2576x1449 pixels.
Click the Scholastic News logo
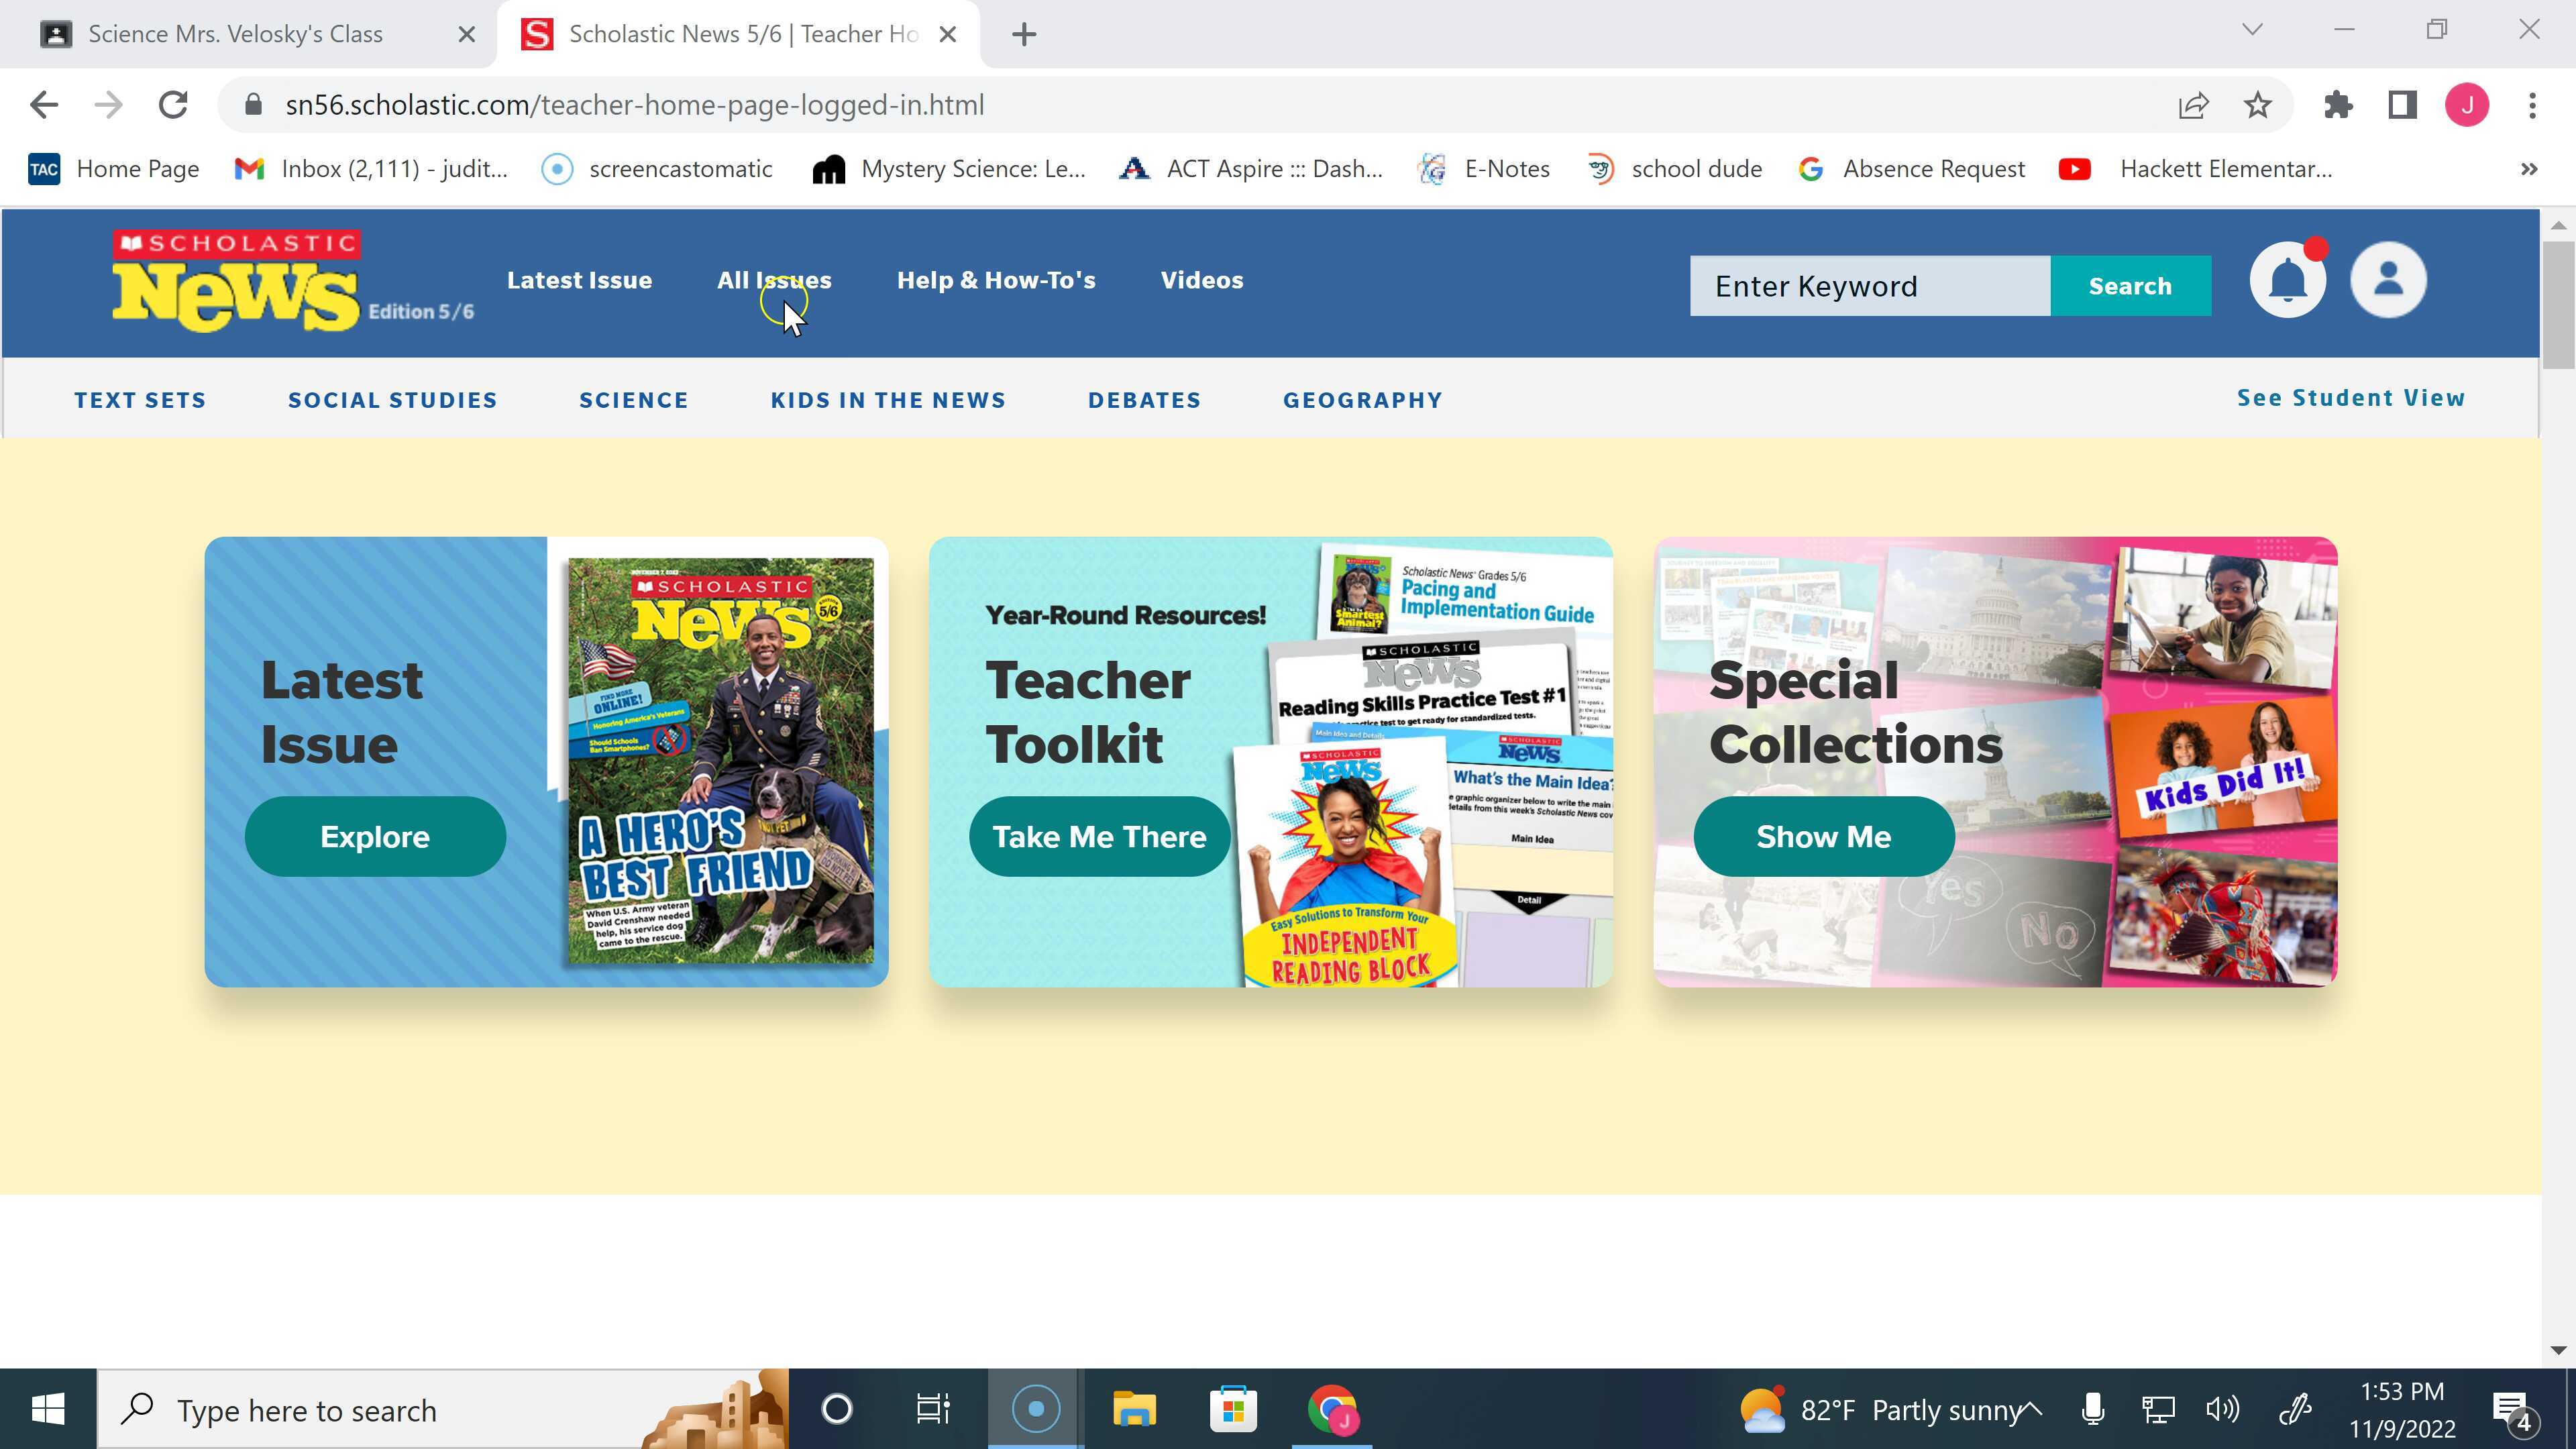click(x=236, y=281)
